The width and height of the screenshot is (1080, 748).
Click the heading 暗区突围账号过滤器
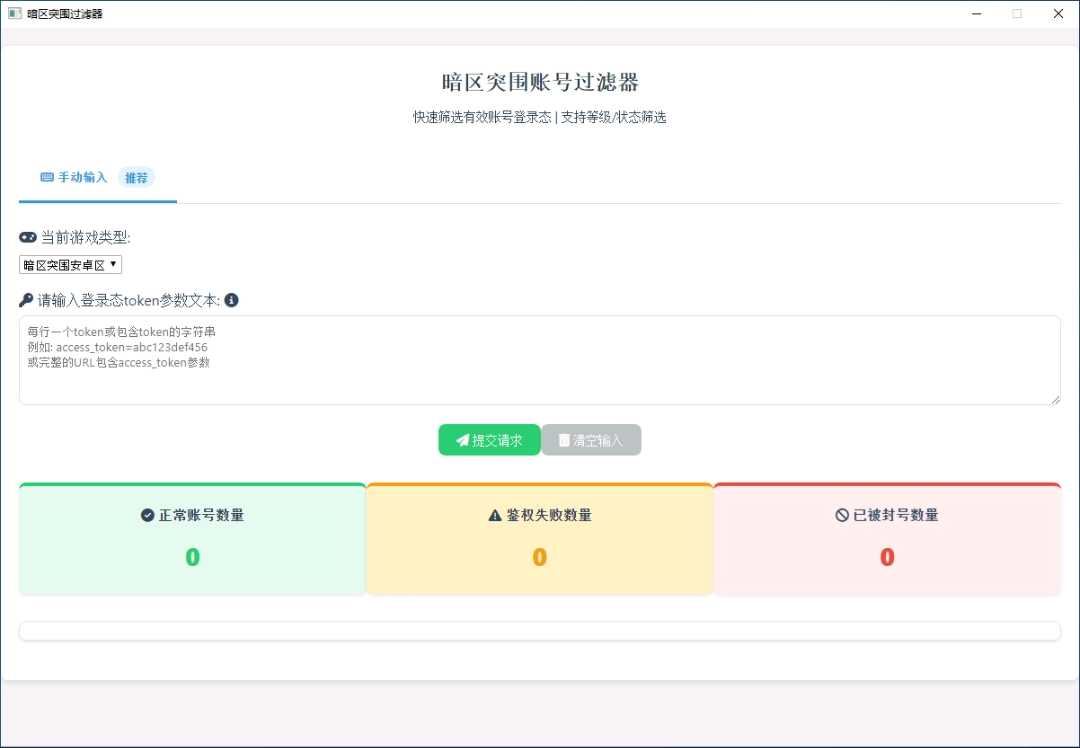click(x=540, y=83)
